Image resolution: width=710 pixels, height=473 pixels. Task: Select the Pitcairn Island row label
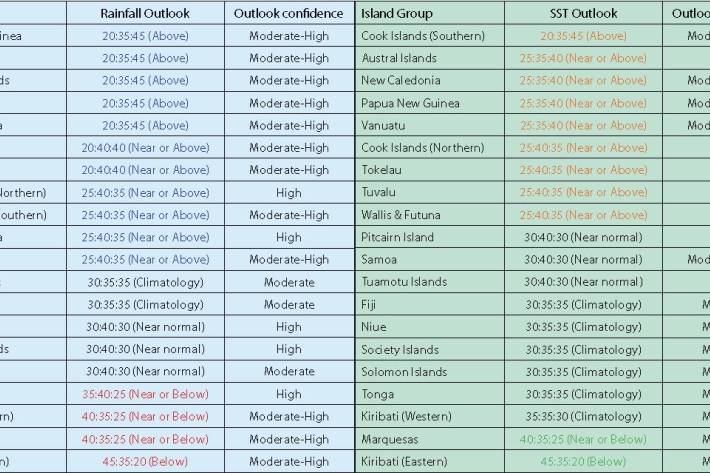[x=397, y=237]
